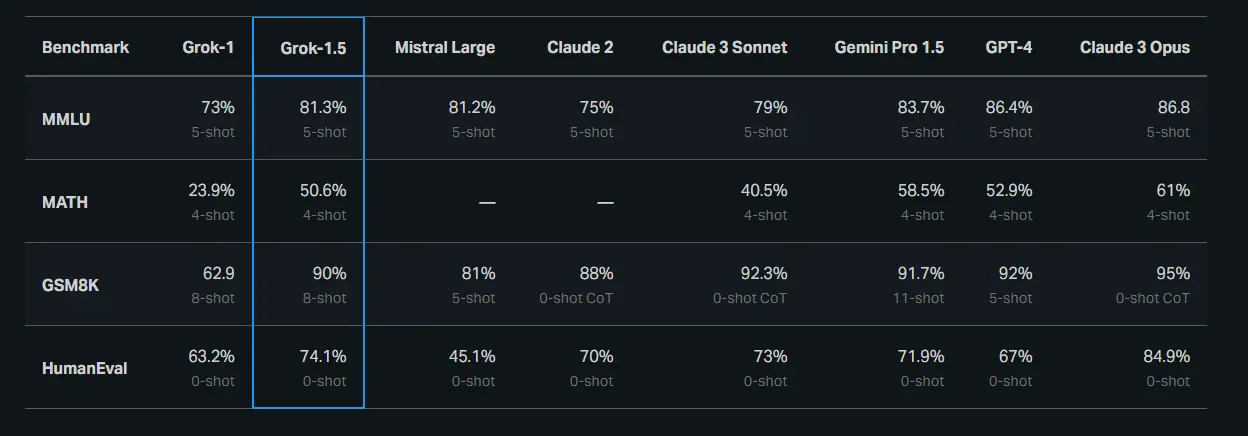This screenshot has width=1248, height=436.
Task: Click Grok-1's 23.9% MATH score
Action: [x=211, y=190]
